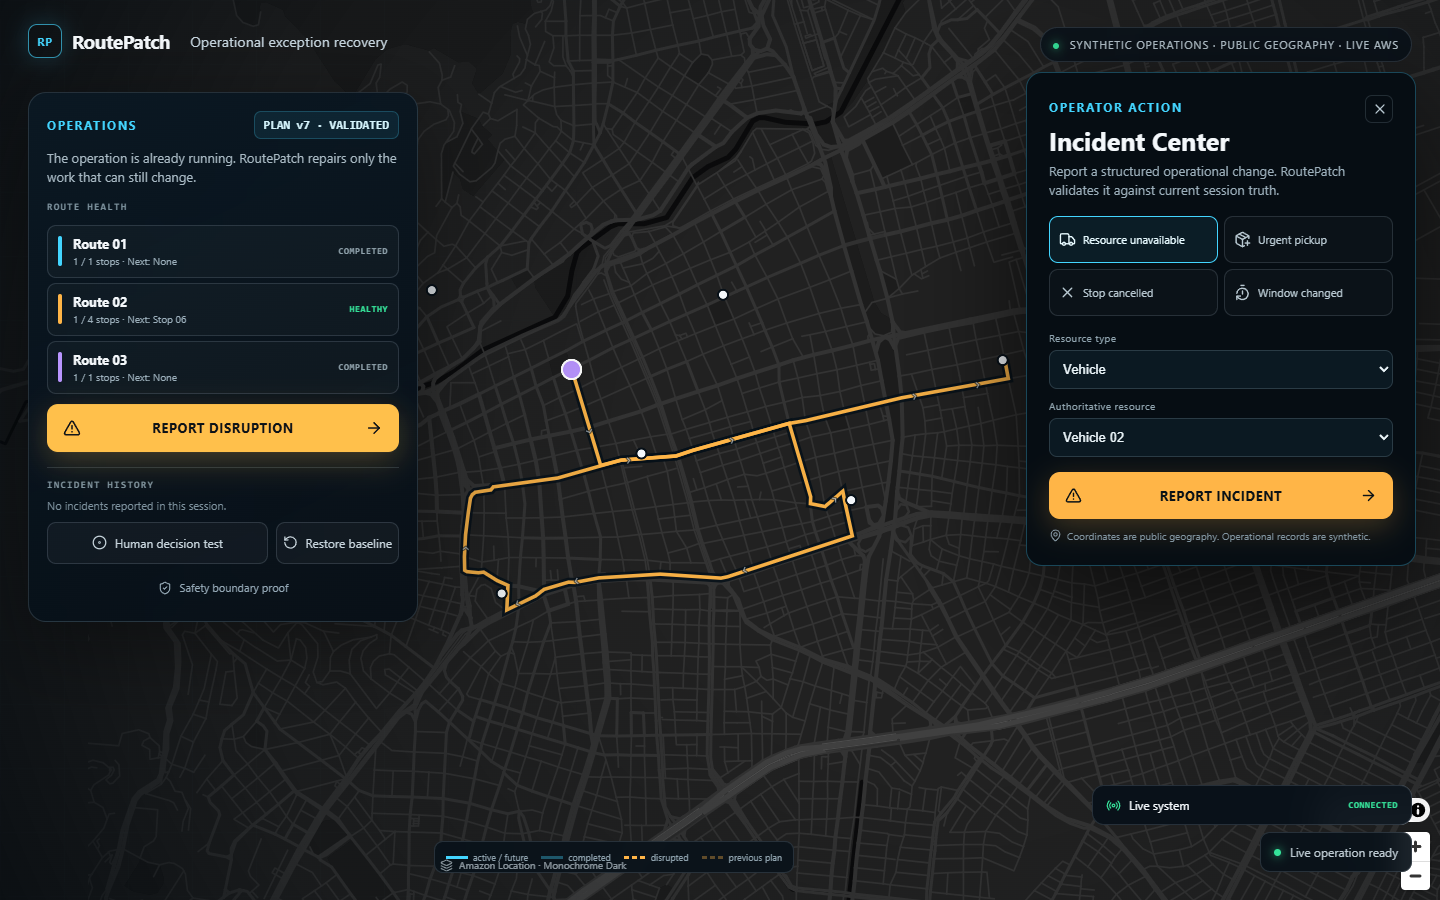The image size is (1440, 900).
Task: Select the Route 03 card
Action: (223, 368)
